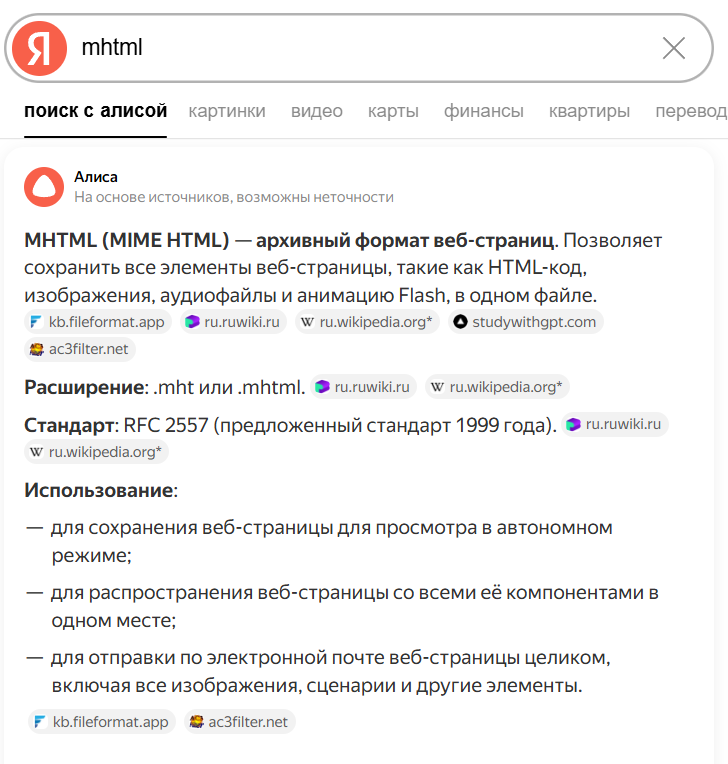
Task: Open the карты tab
Action: click(x=393, y=111)
